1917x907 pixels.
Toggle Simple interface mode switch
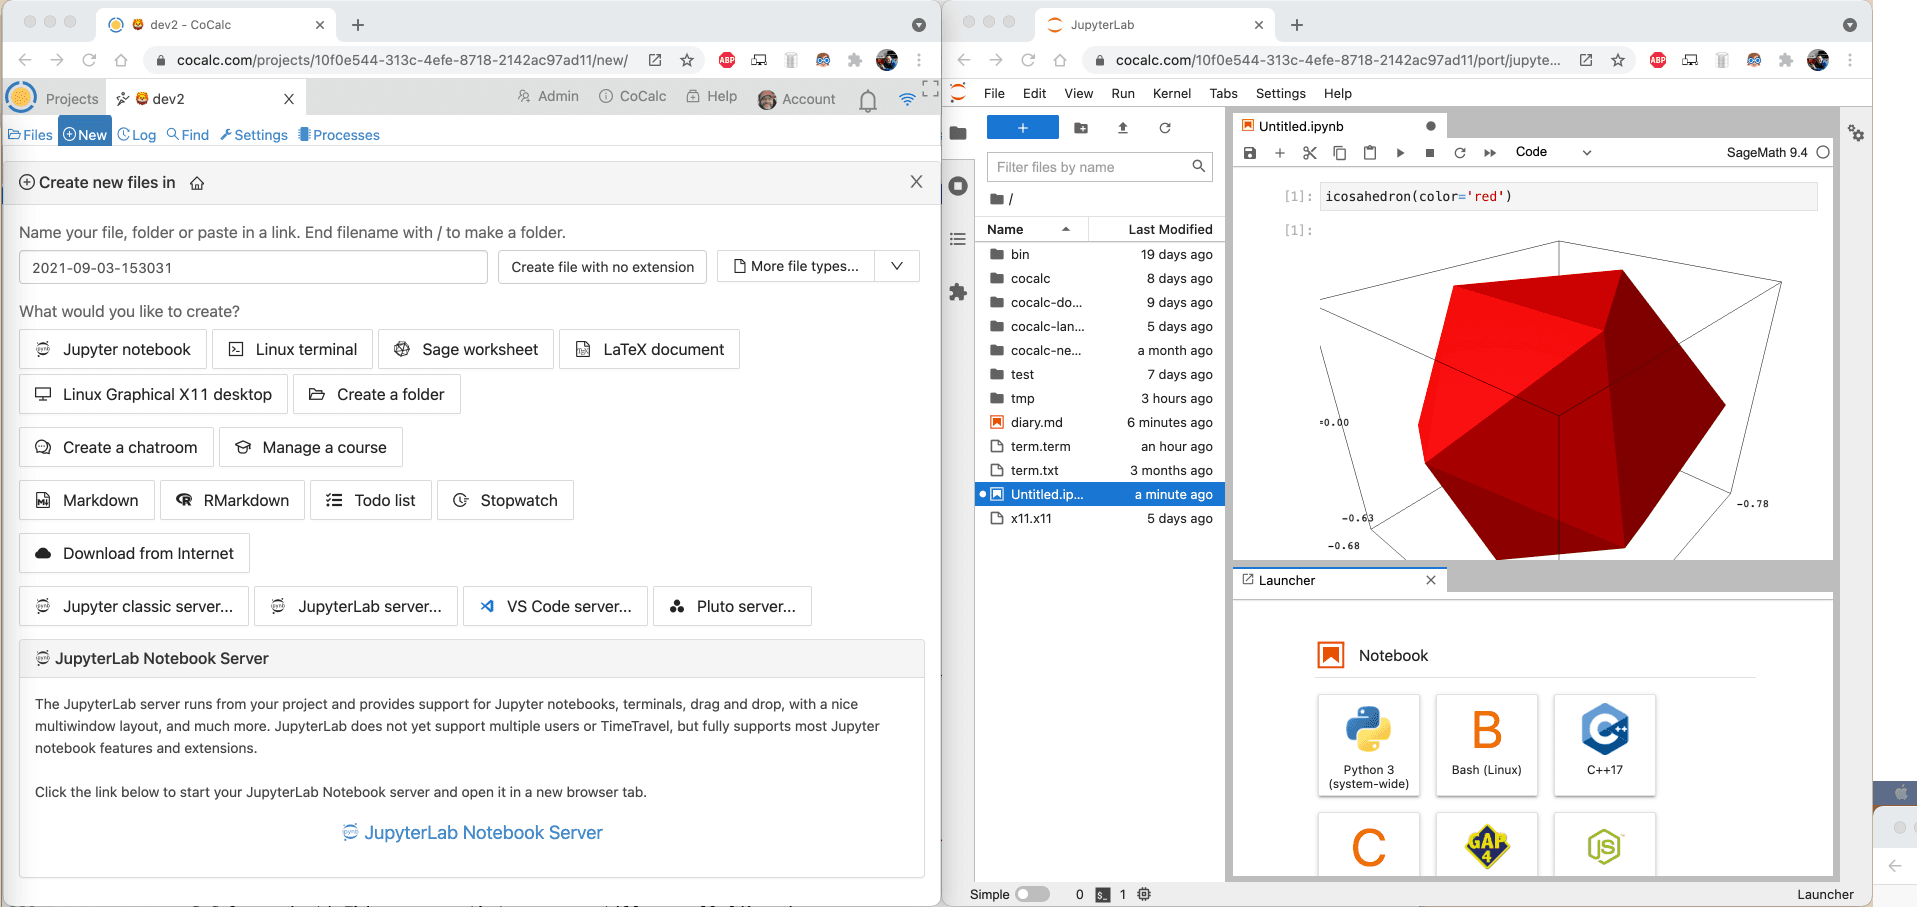[1032, 895]
